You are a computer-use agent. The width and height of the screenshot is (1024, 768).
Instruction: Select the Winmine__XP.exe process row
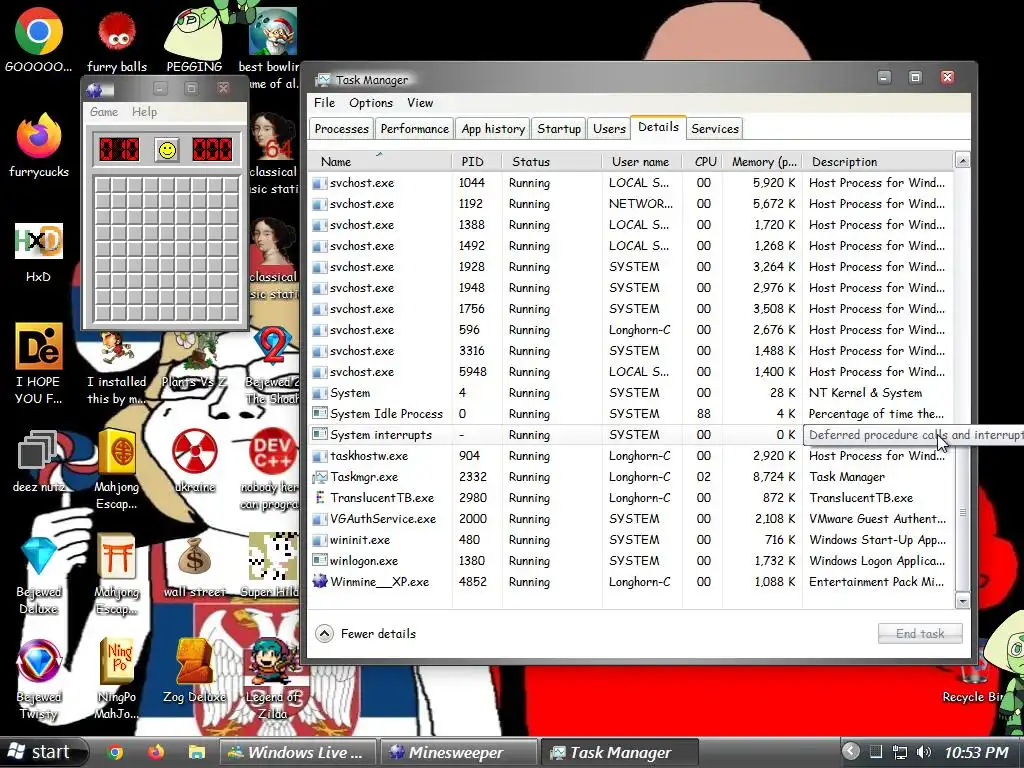(632, 582)
